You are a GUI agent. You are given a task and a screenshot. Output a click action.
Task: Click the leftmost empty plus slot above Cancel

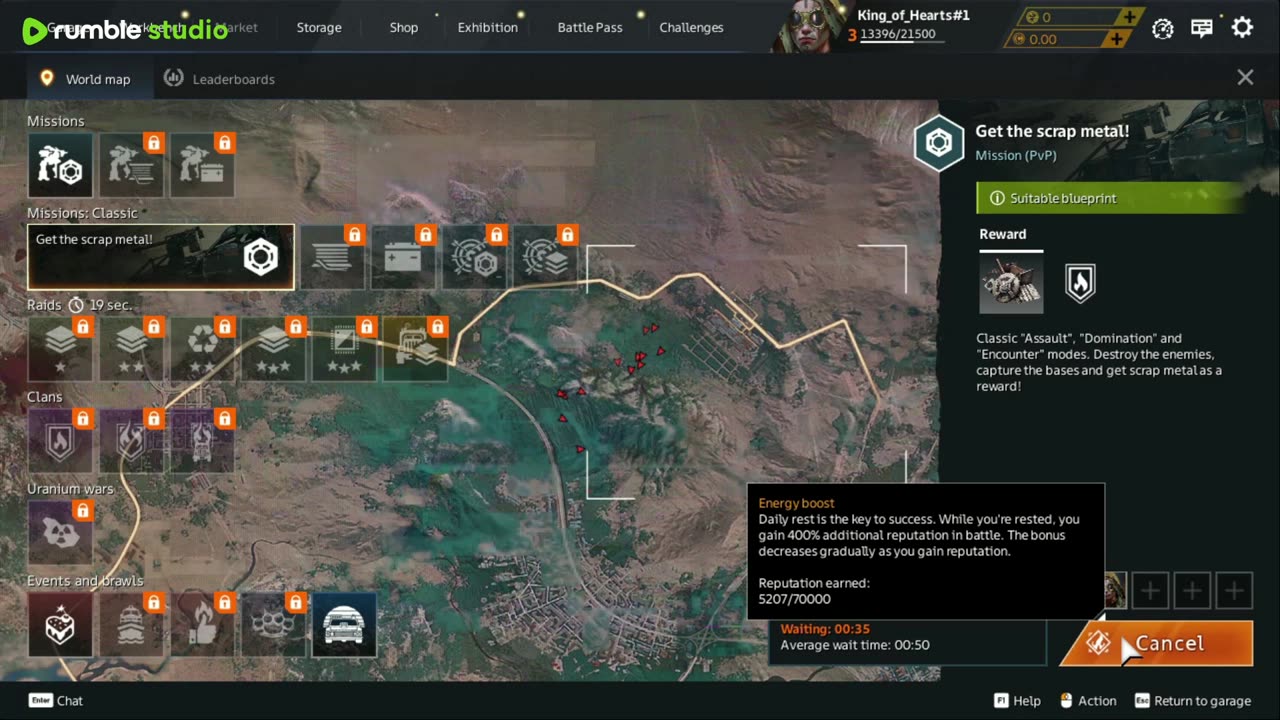1150,591
